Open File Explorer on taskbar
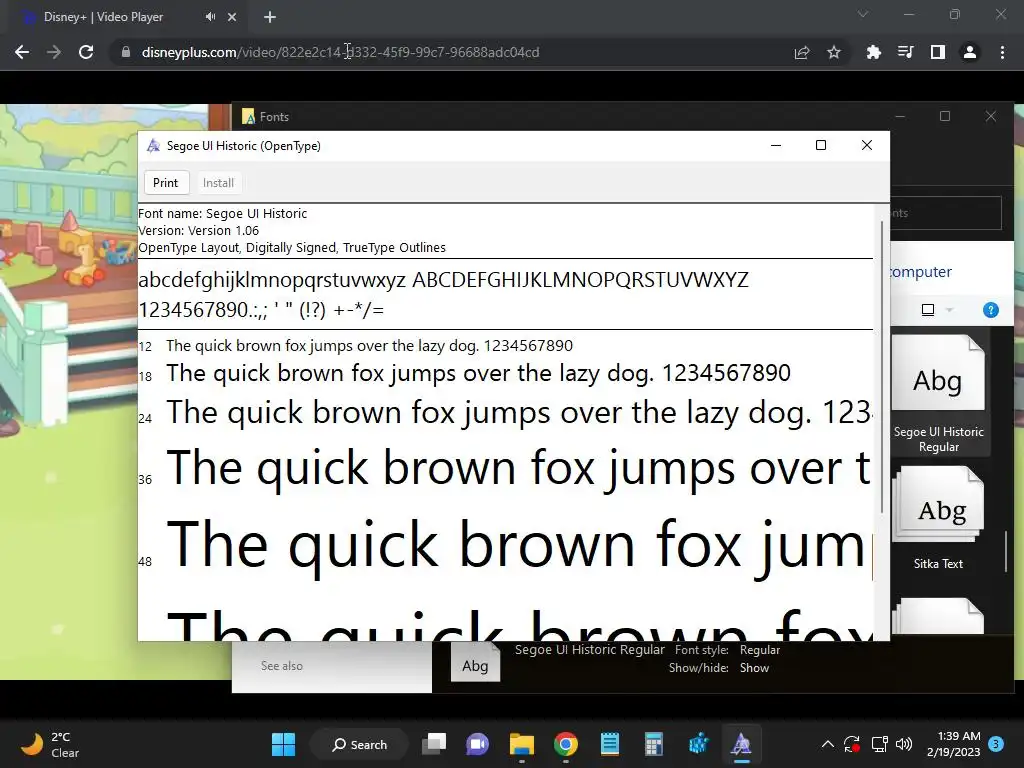This screenshot has width=1024, height=768. (522, 744)
